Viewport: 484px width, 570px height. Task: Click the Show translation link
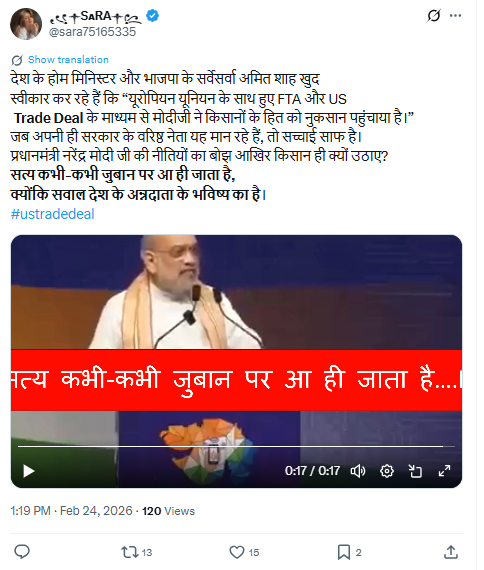point(68,60)
